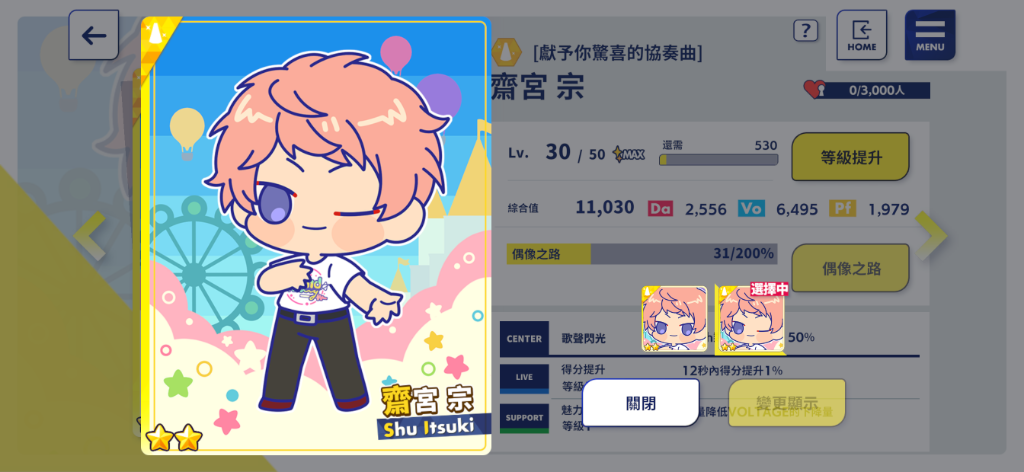Tap the Vo vocal stat icon
This screenshot has width=1024, height=472.
(x=751, y=208)
